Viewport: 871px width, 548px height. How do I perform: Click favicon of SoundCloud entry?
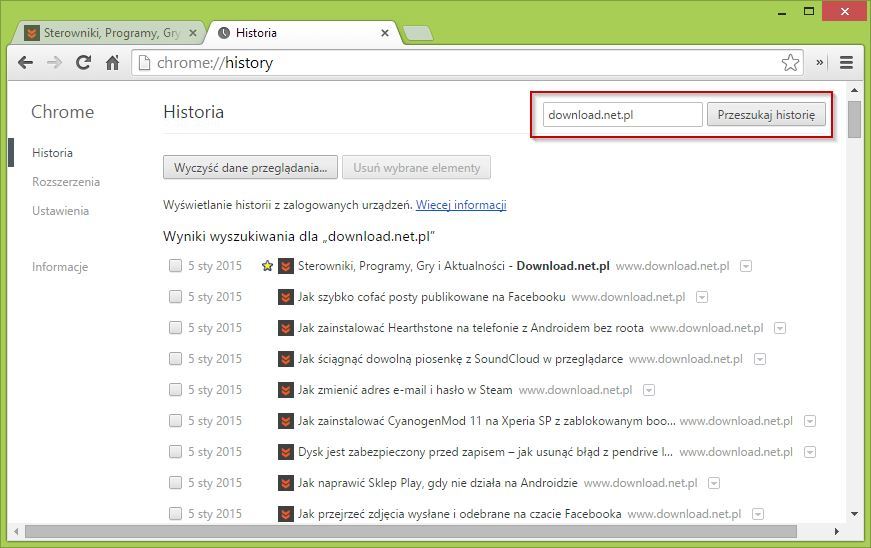pyautogui.click(x=286, y=359)
